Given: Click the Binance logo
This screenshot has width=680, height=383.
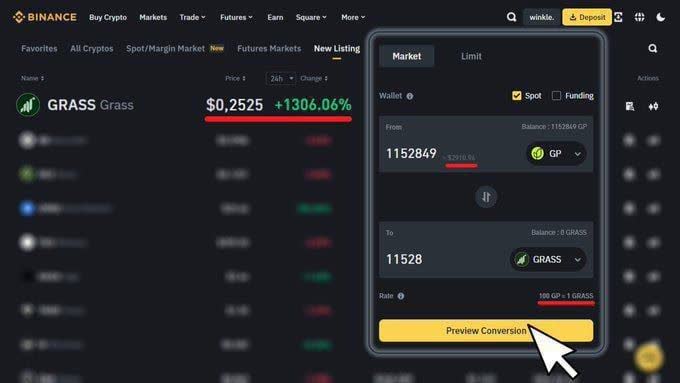Looking at the screenshot, I should pyautogui.click(x=45, y=17).
